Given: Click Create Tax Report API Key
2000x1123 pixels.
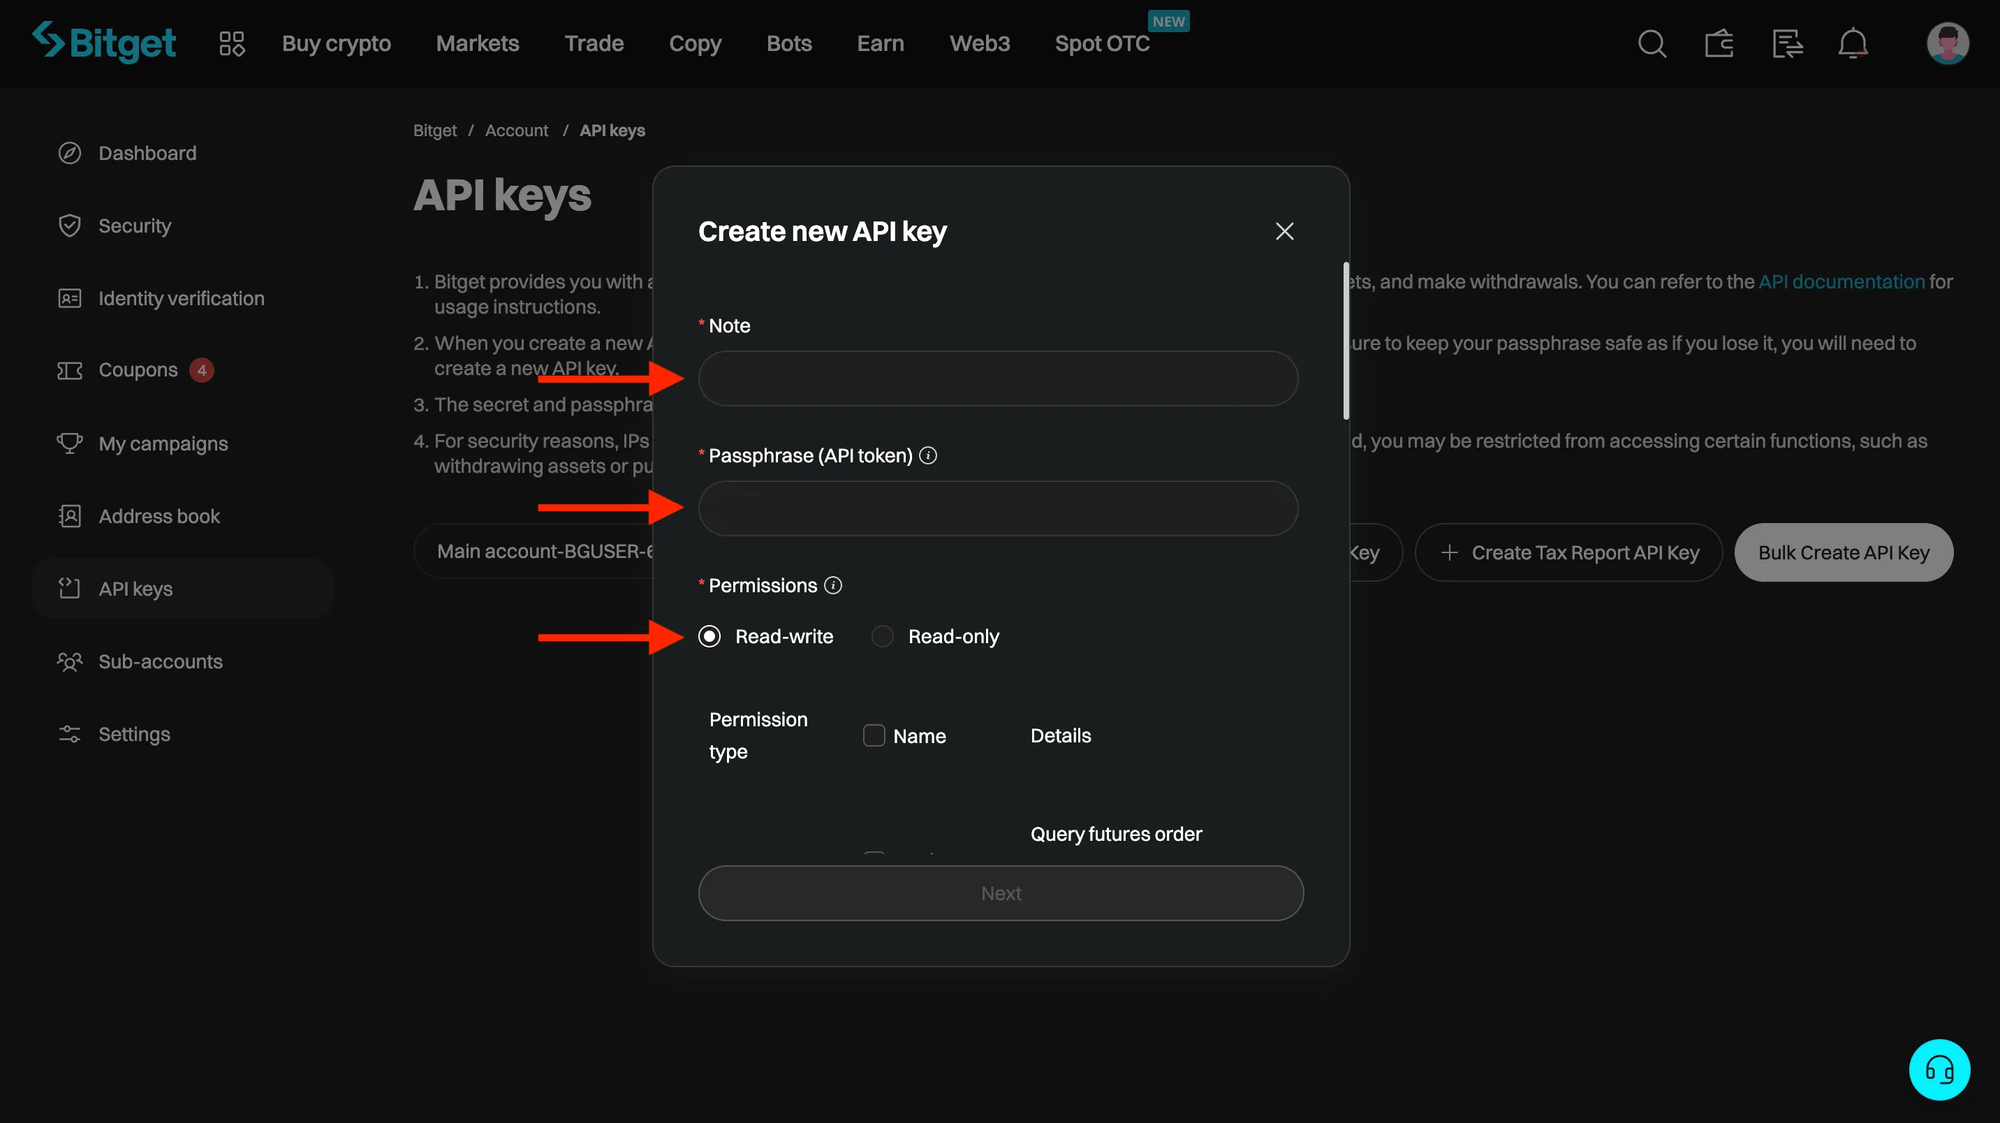Looking at the screenshot, I should click(x=1568, y=552).
